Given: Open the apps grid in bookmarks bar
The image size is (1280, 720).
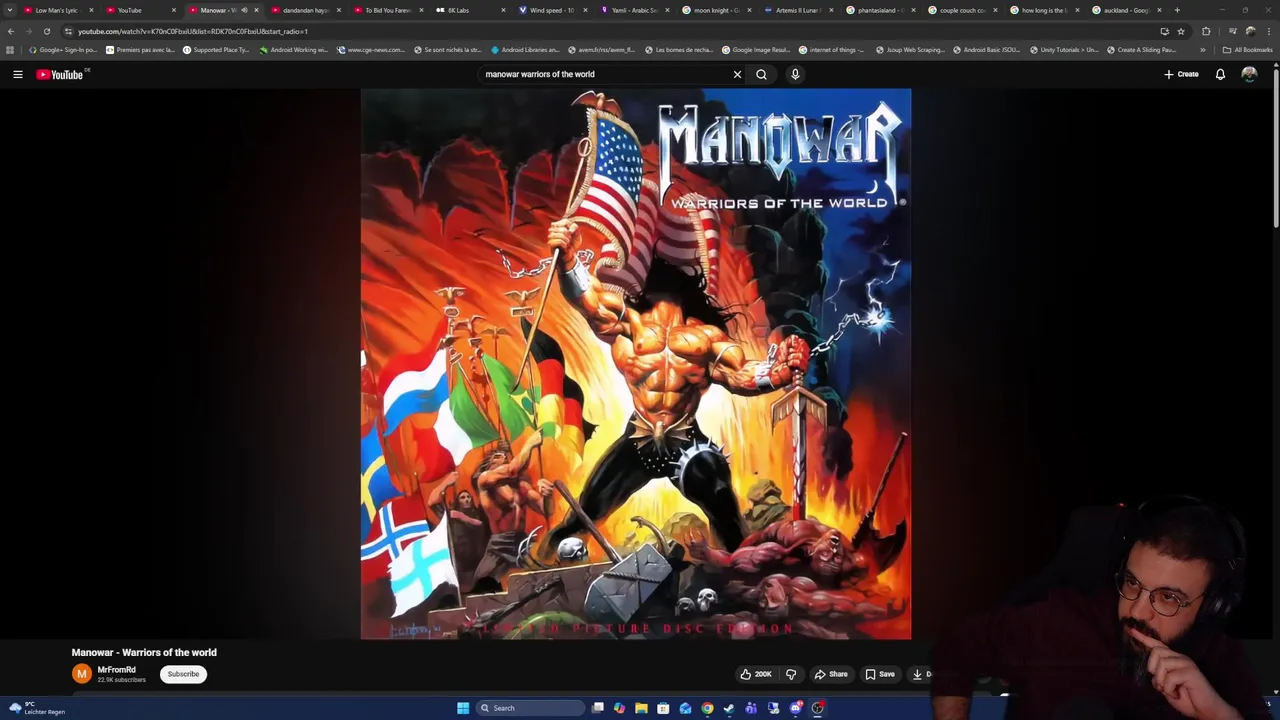Looking at the screenshot, I should [x=11, y=49].
